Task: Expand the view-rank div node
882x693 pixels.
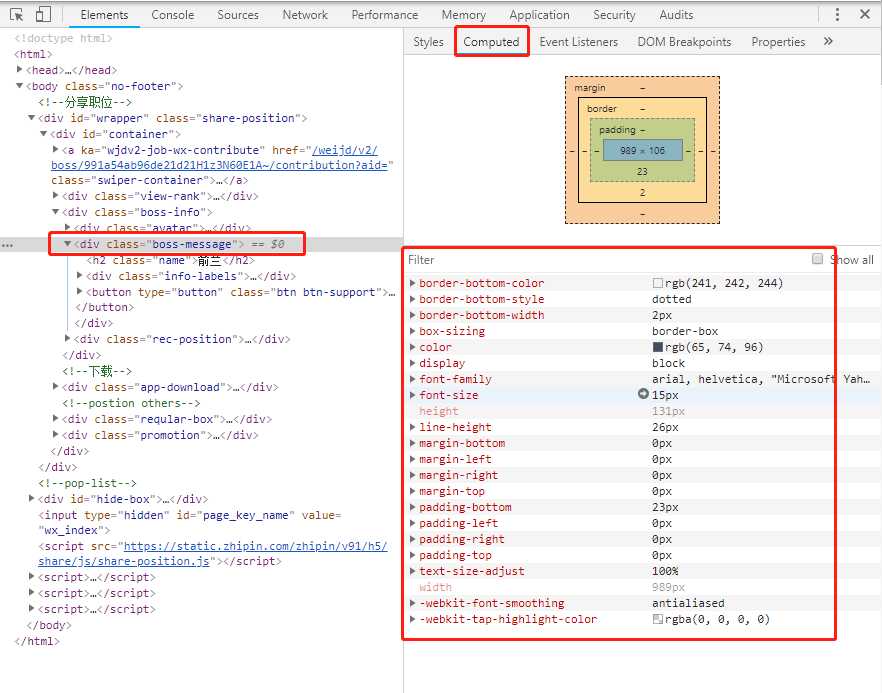Action: [x=55, y=195]
